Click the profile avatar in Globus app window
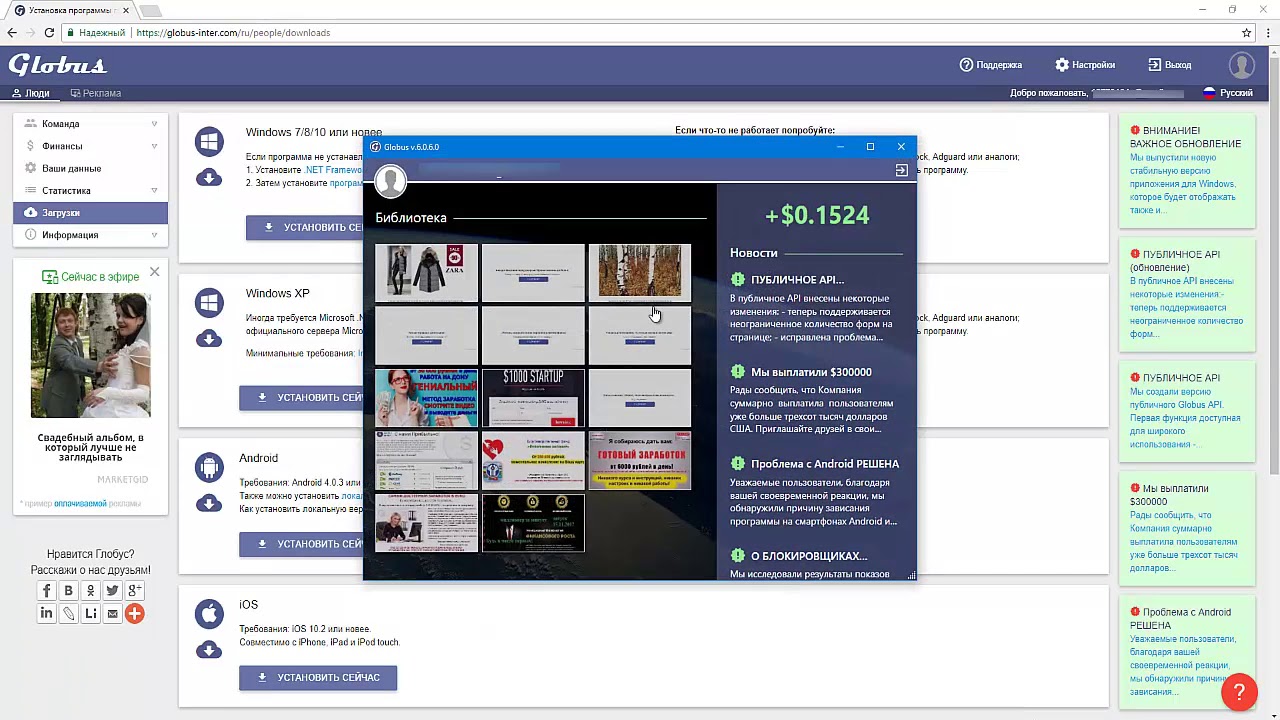The width and height of the screenshot is (1280, 720). 390,181
